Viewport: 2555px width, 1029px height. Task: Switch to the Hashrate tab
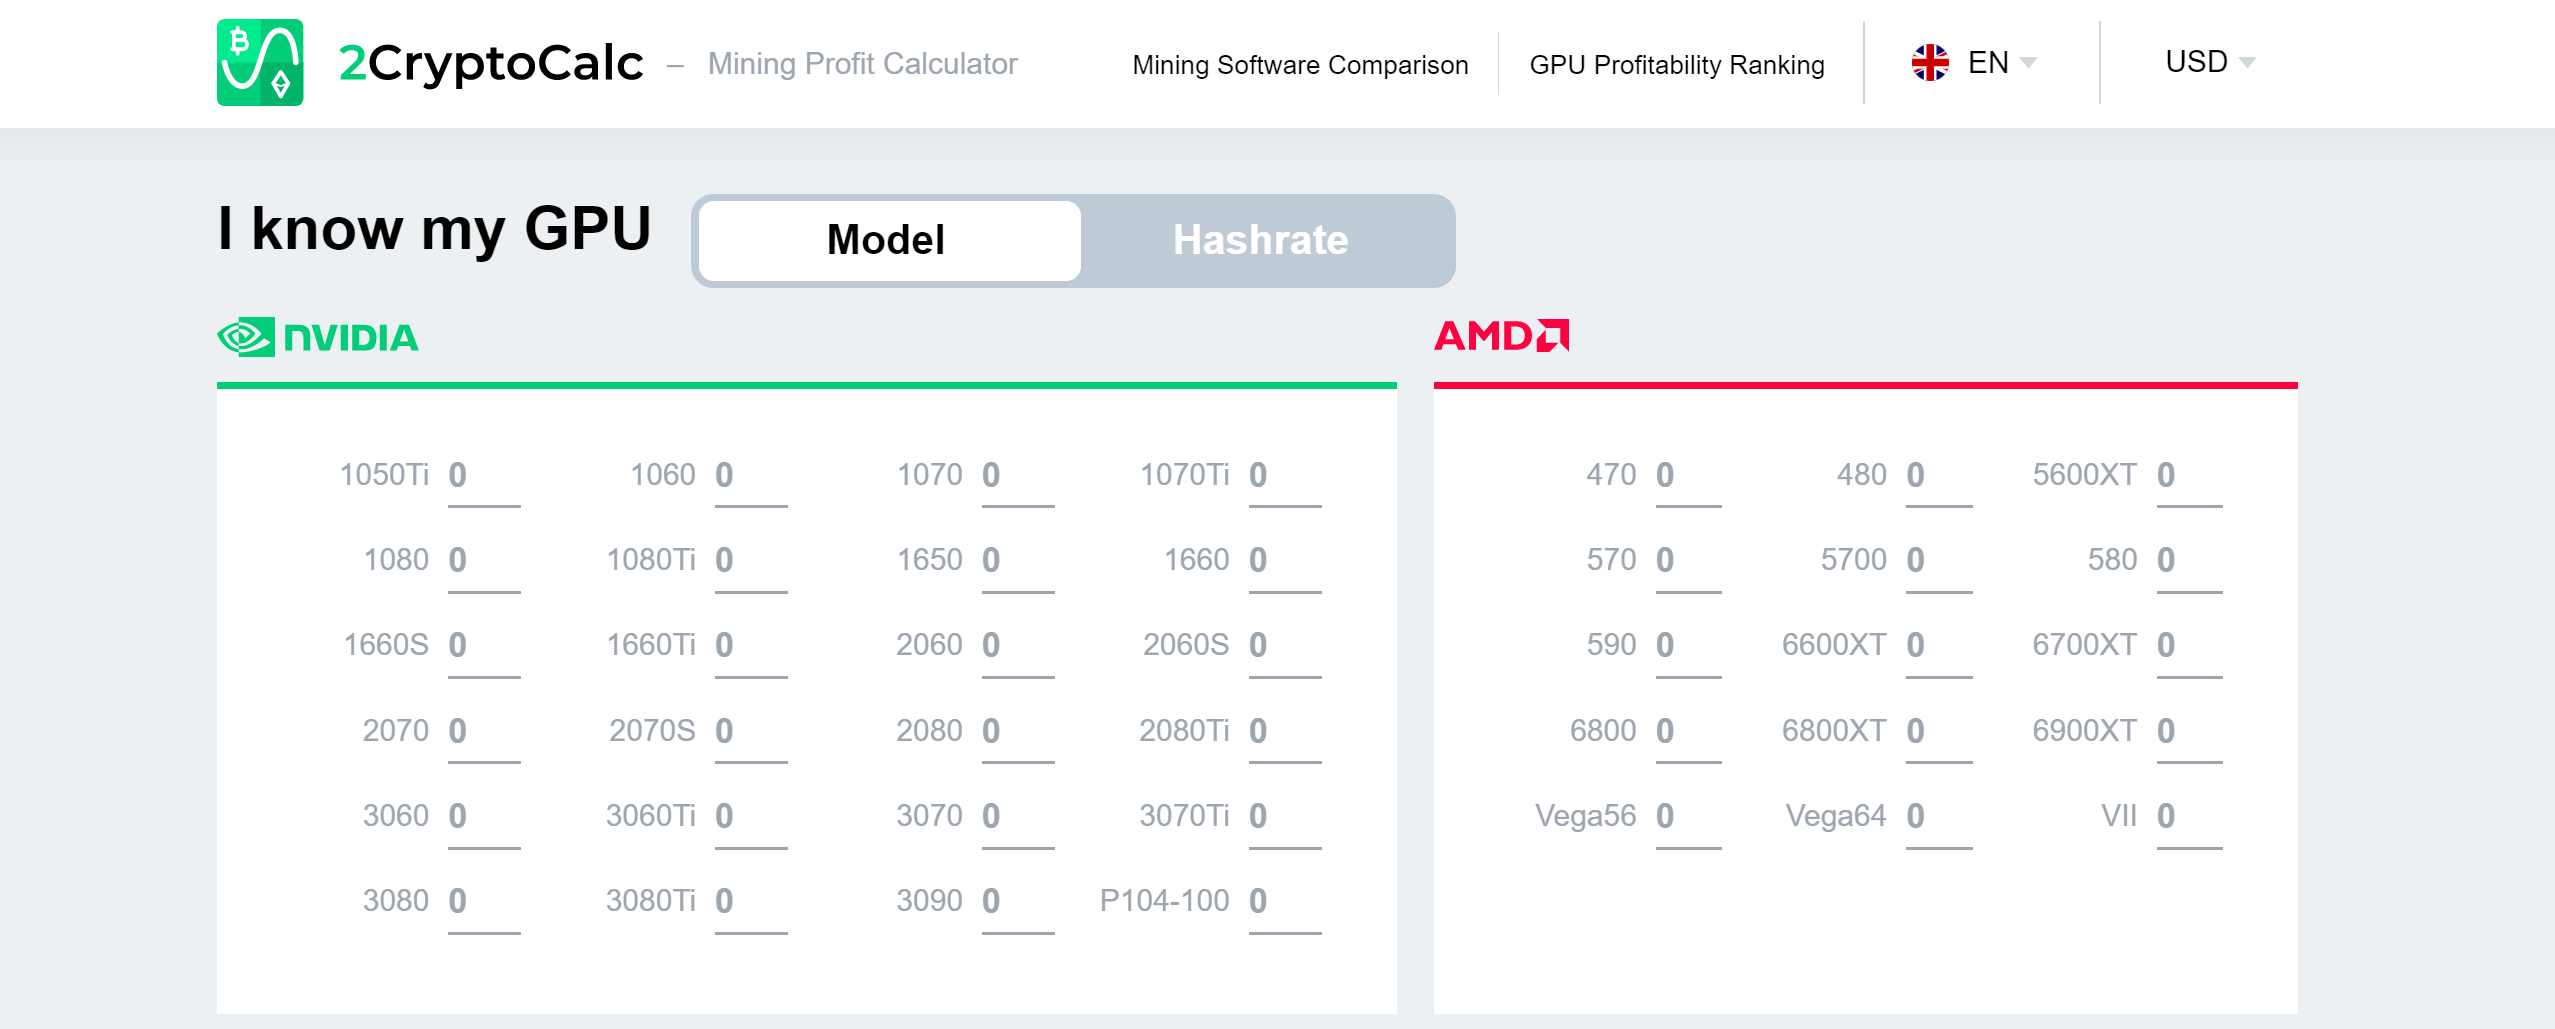coord(1260,240)
